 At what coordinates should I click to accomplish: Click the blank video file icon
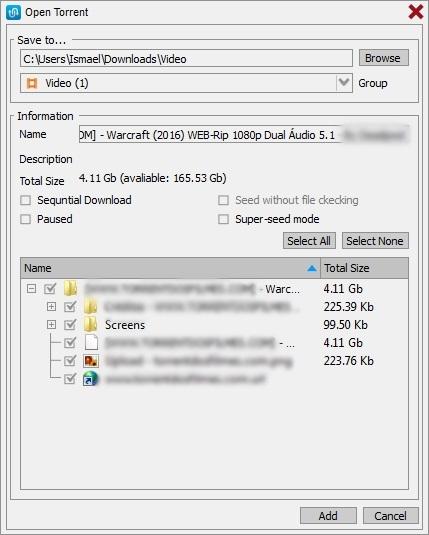(x=91, y=342)
